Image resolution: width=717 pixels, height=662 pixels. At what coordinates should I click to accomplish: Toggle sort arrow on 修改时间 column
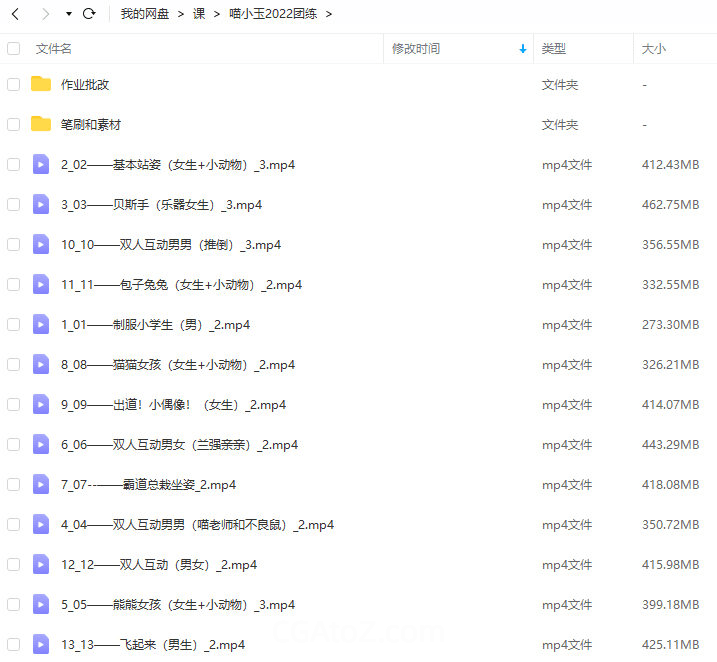[523, 48]
